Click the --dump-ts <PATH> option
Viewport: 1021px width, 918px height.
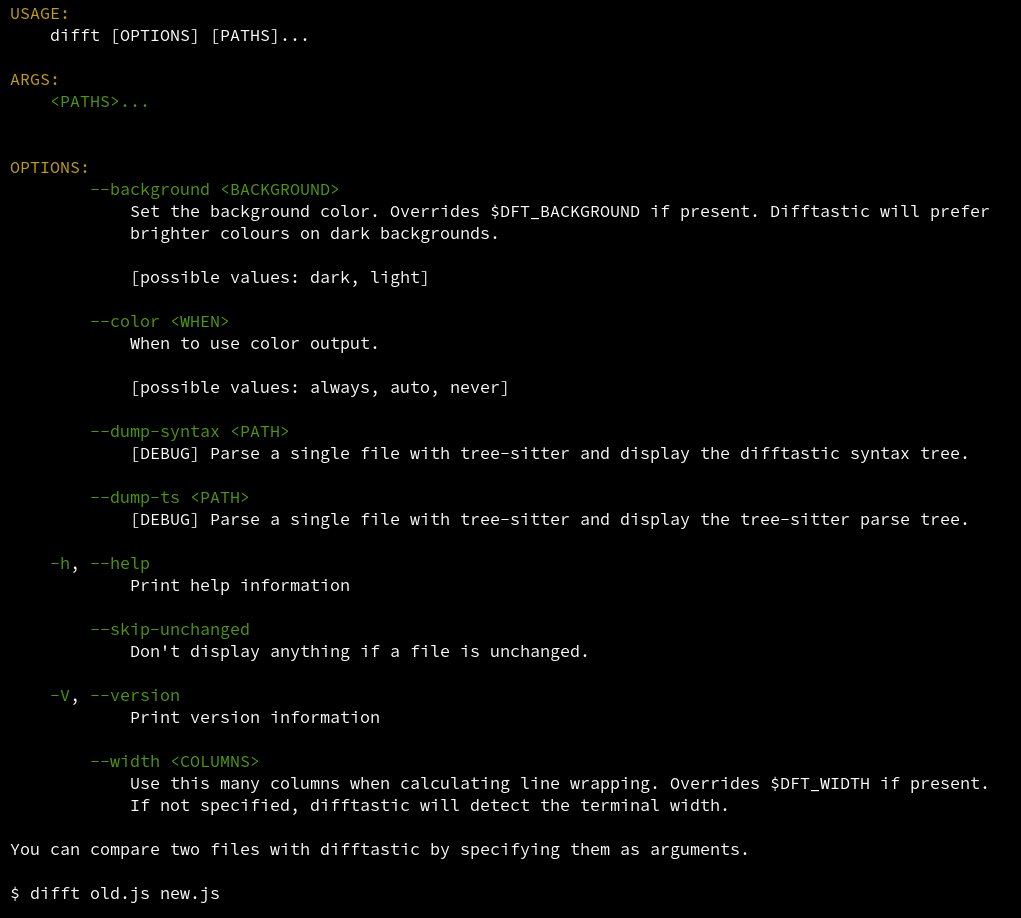coord(169,497)
